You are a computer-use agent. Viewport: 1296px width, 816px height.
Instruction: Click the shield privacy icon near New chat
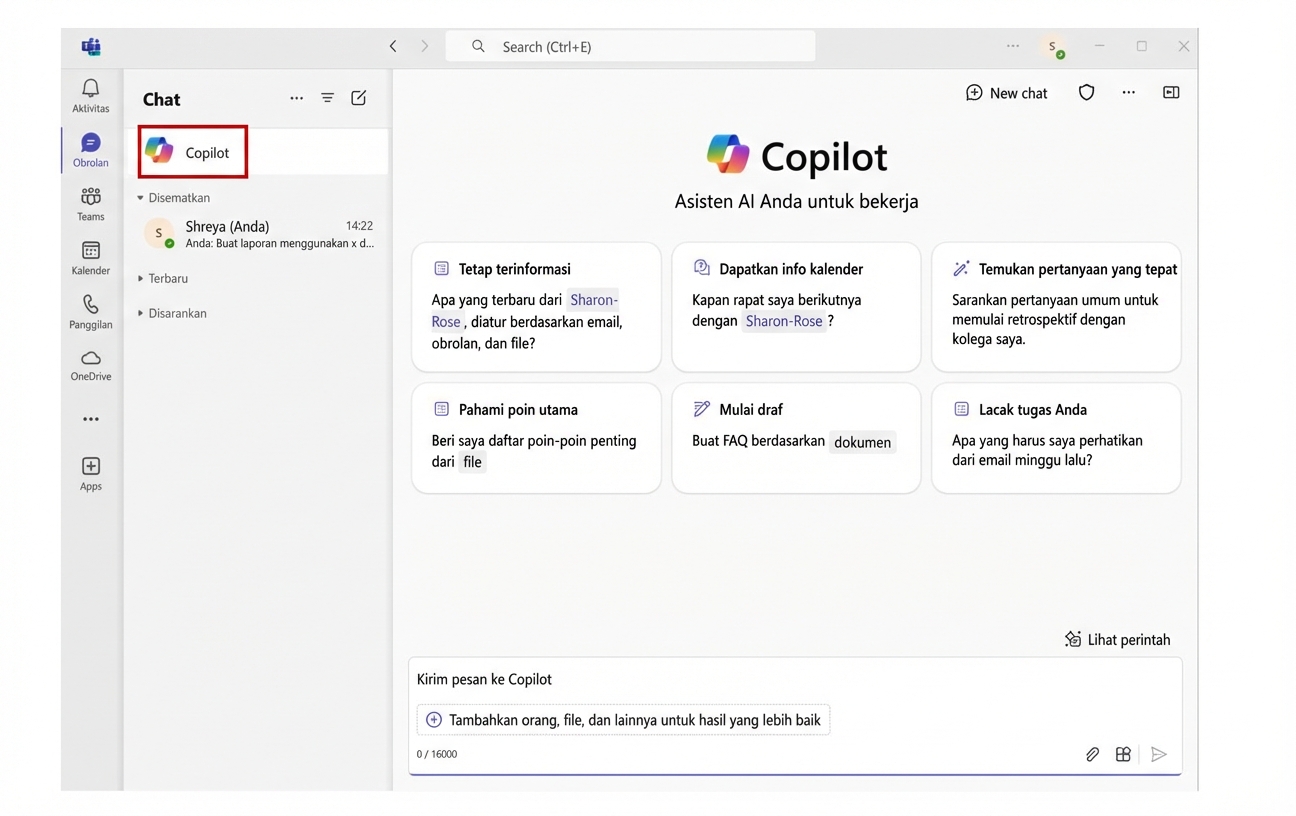click(1086, 92)
